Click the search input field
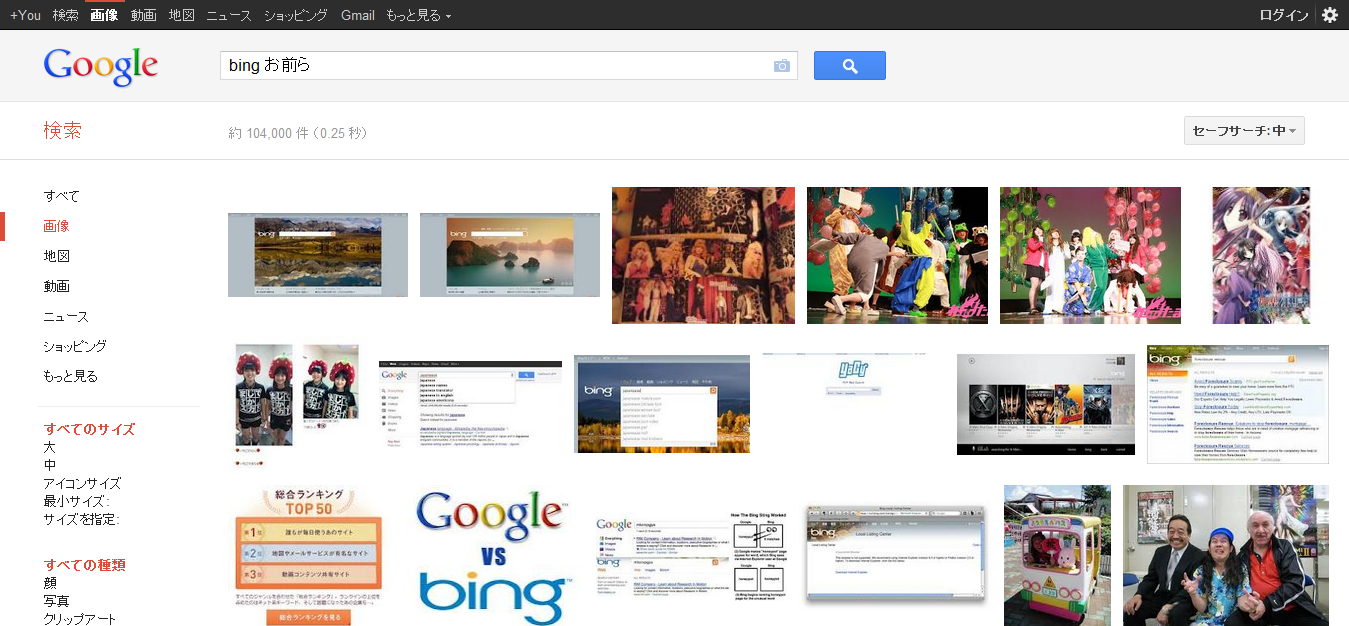Viewport: 1349px width, 626px height. click(495, 66)
